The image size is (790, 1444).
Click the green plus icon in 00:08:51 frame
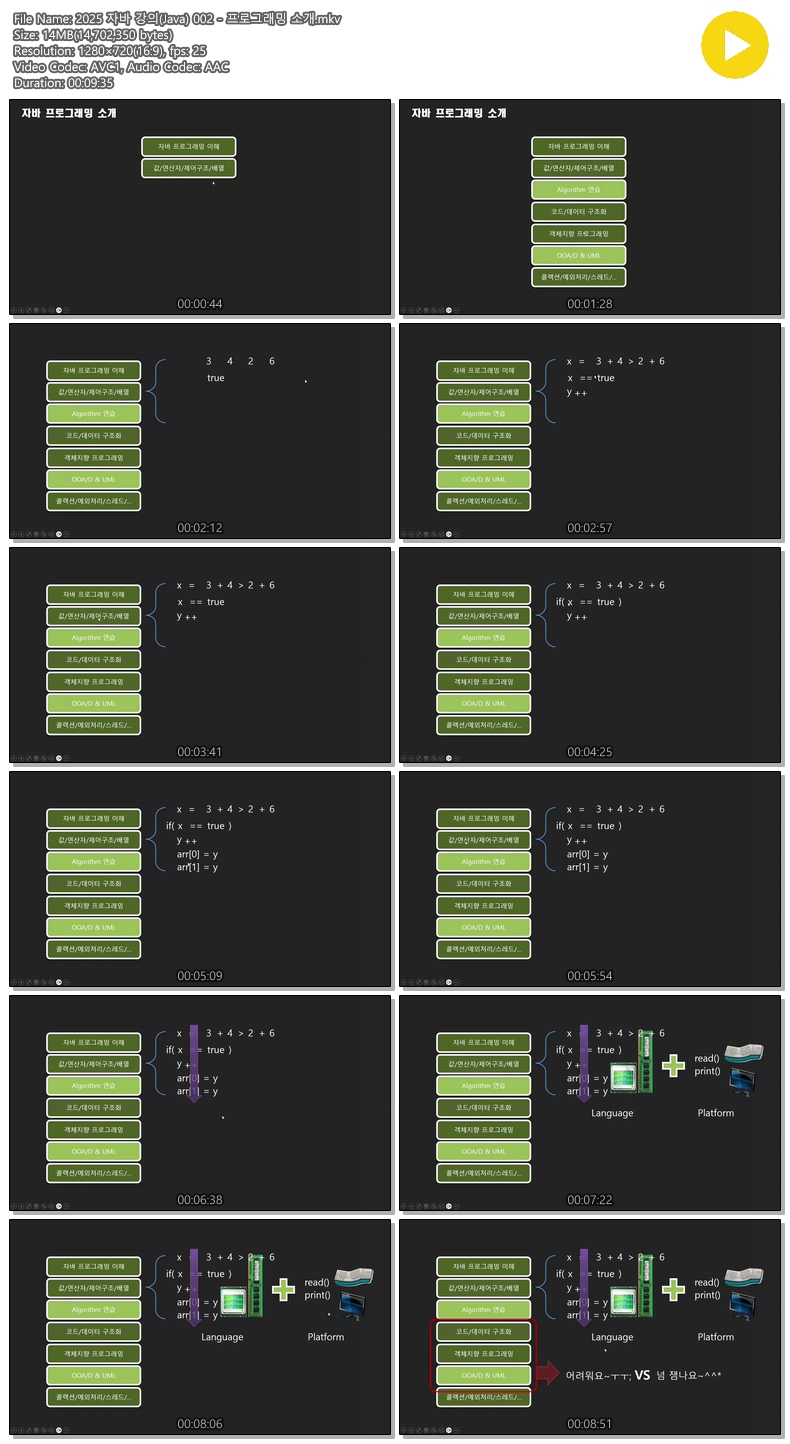coord(674,1288)
